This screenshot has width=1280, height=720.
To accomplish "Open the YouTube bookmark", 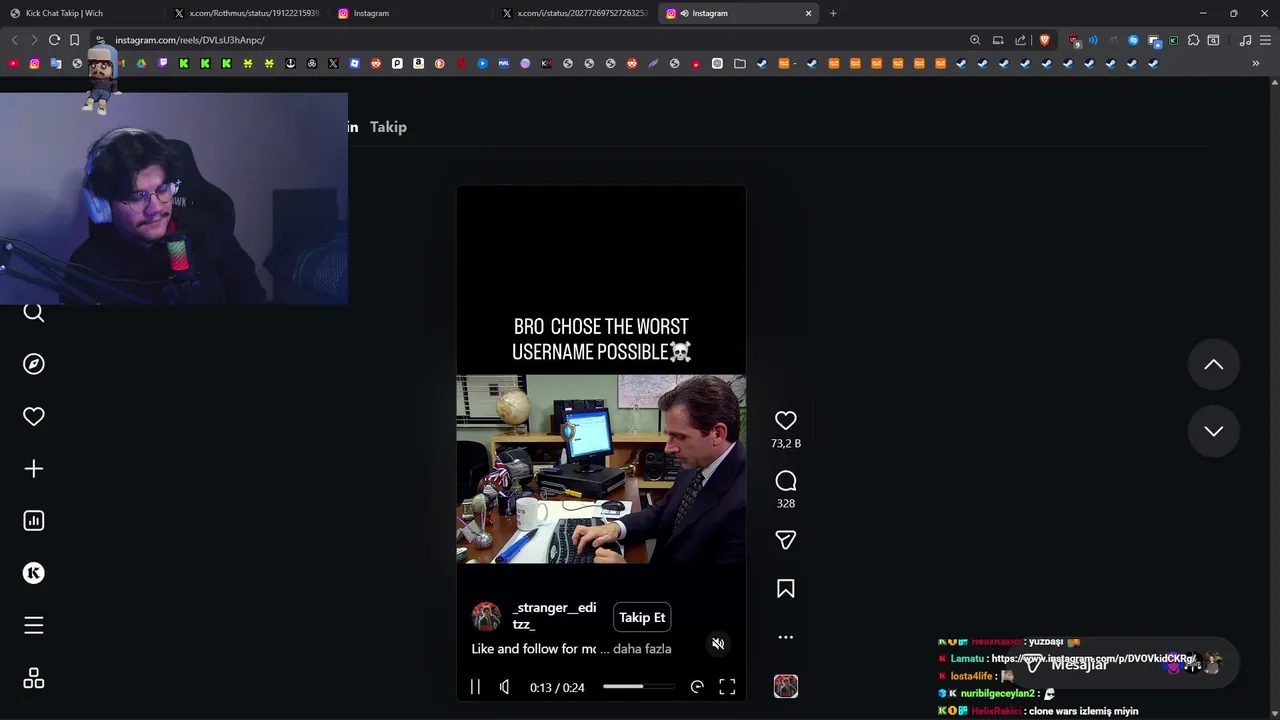I will coord(13,63).
